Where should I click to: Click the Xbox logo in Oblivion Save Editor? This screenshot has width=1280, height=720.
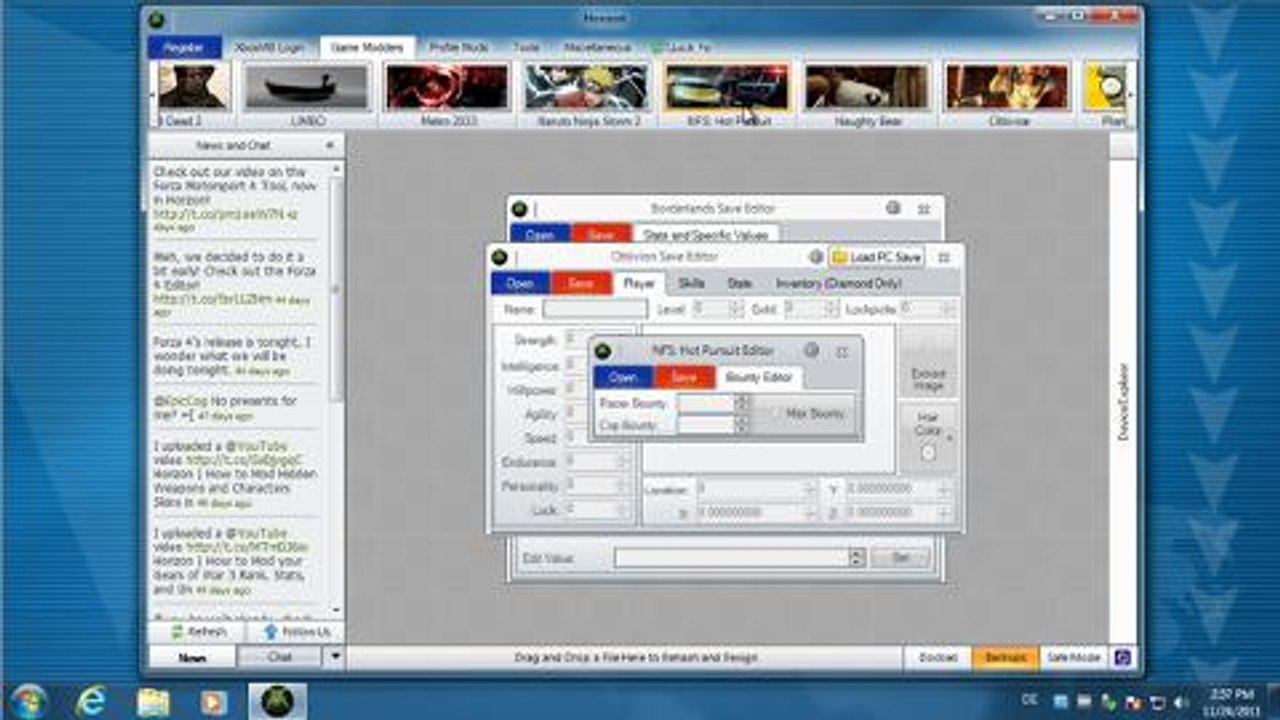pos(499,257)
